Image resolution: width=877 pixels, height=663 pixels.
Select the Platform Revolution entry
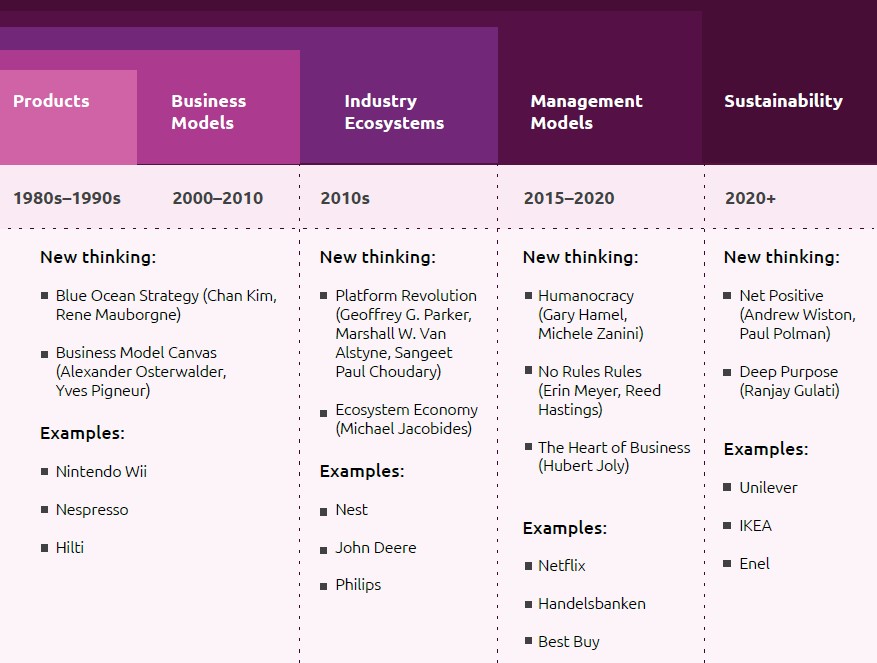tap(405, 333)
